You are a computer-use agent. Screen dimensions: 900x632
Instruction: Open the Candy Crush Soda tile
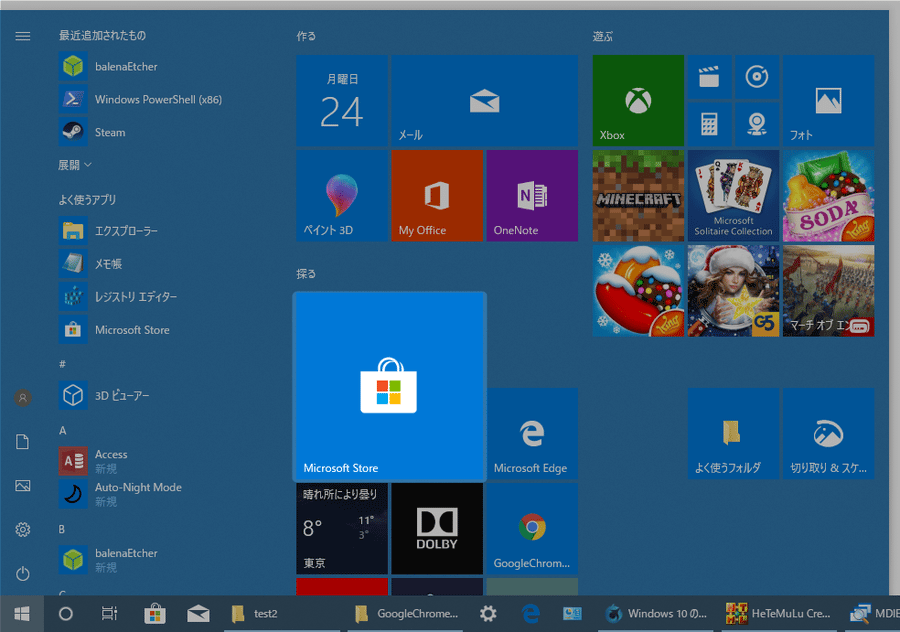pos(828,196)
